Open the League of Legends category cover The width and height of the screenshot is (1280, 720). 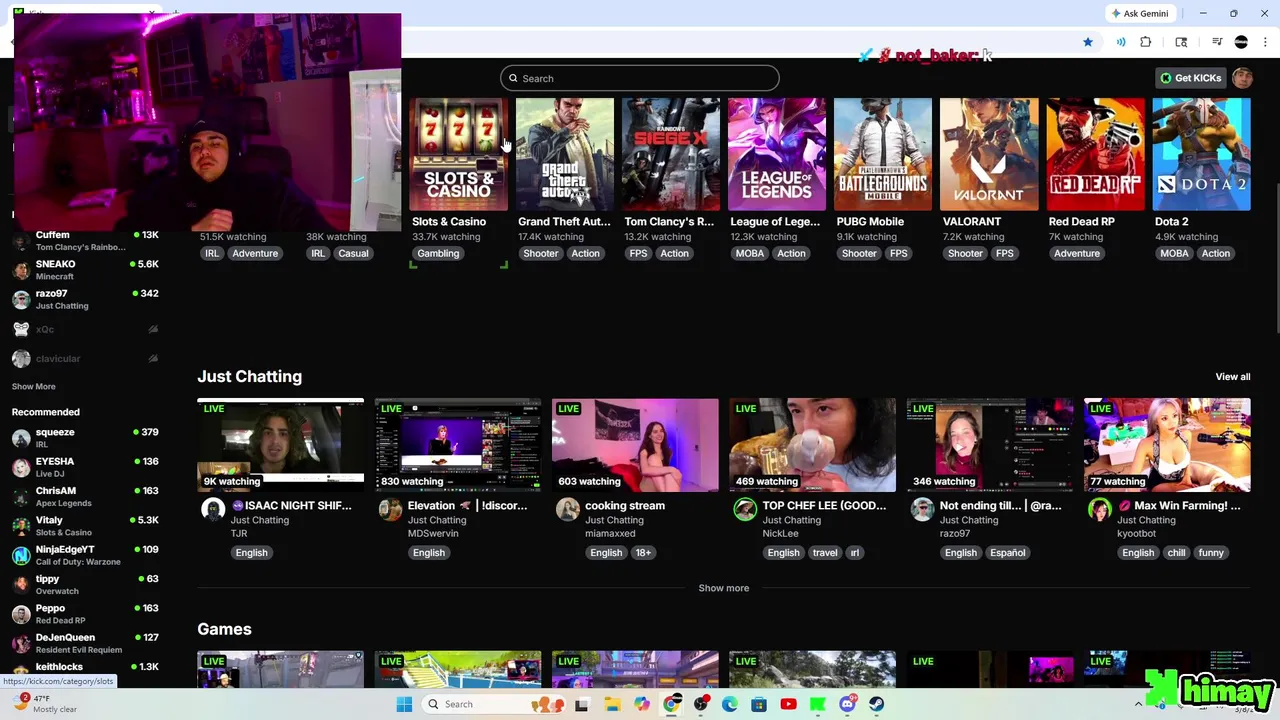point(777,155)
